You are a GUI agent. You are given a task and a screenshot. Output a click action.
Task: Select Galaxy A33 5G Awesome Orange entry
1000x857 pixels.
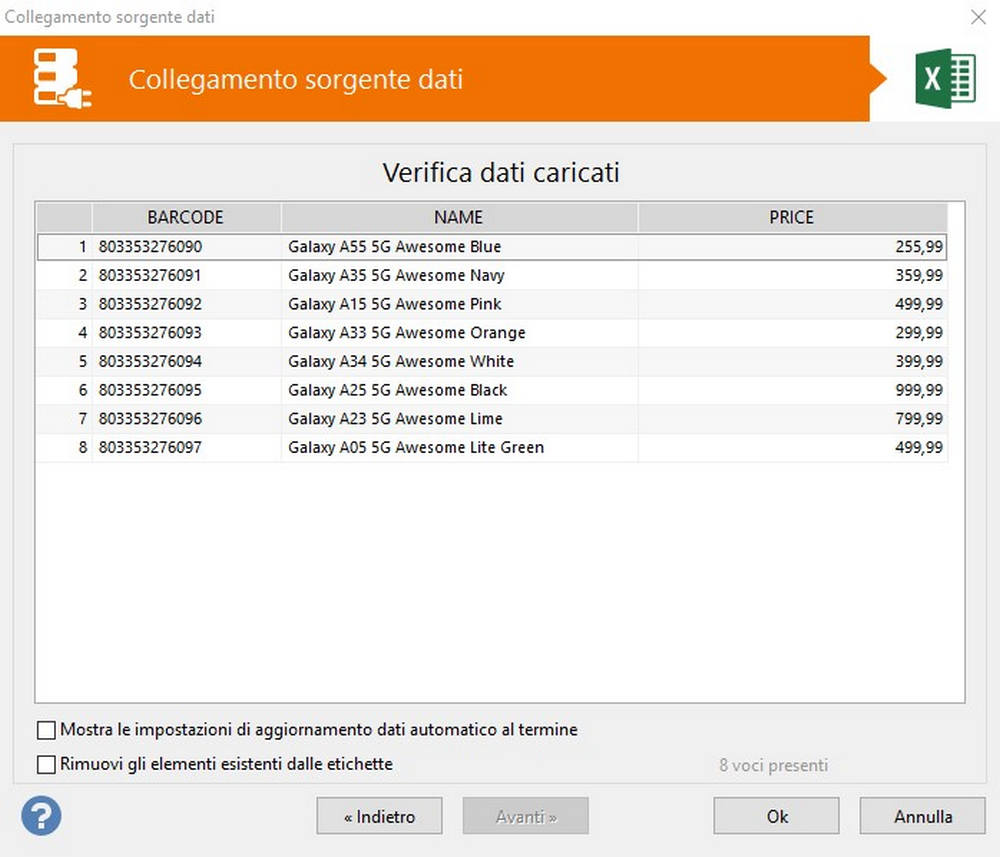406,333
